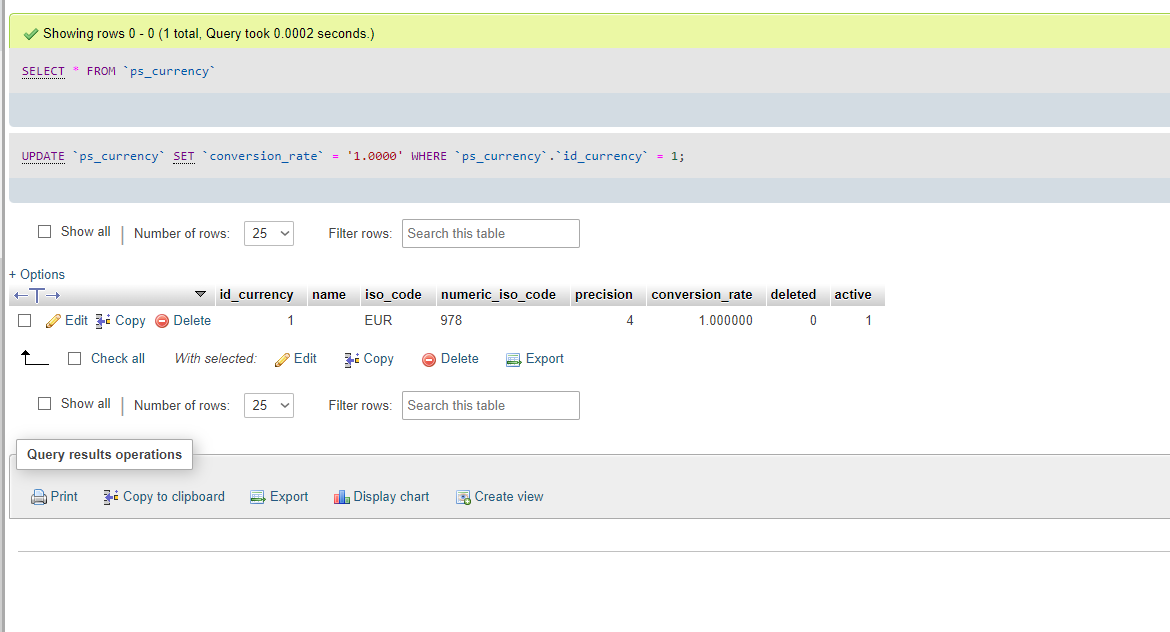This screenshot has width=1170, height=632.
Task: Click the With selected Edit pencil icon
Action: pos(282,360)
